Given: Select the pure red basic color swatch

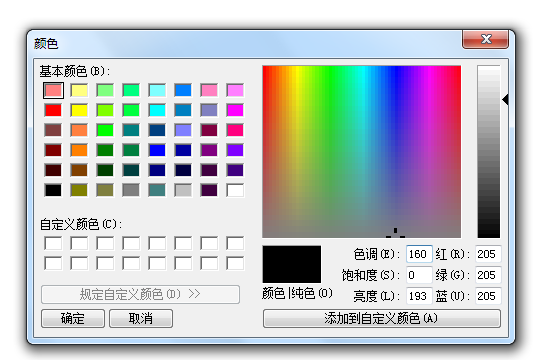Looking at the screenshot, I should pyautogui.click(x=53, y=110).
